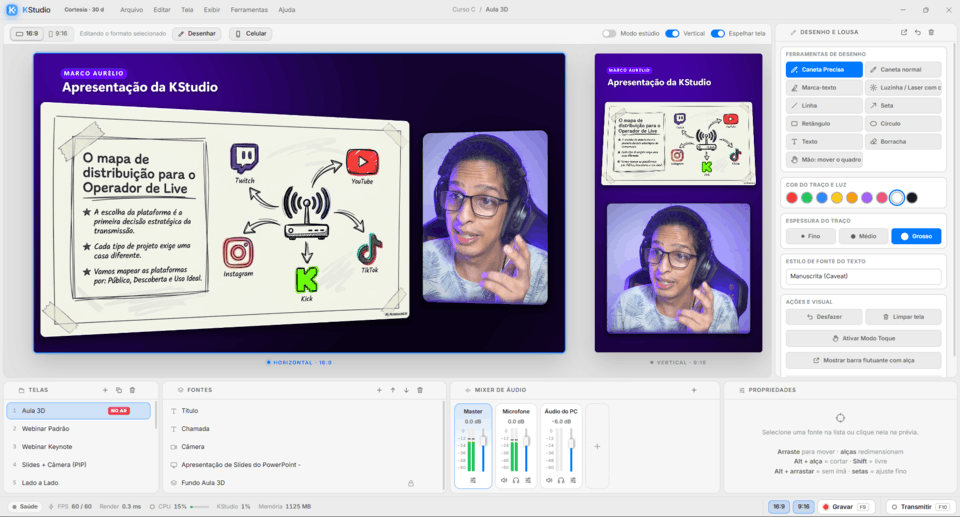The width and height of the screenshot is (960, 517).
Task: Open the Ferramentas menu
Action: click(249, 10)
